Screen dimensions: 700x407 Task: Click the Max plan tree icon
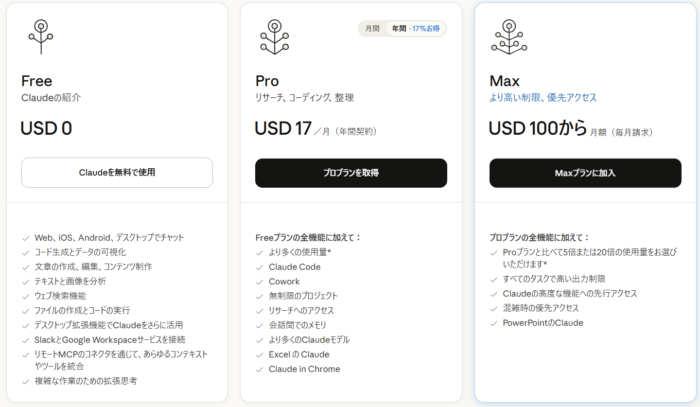click(x=509, y=36)
